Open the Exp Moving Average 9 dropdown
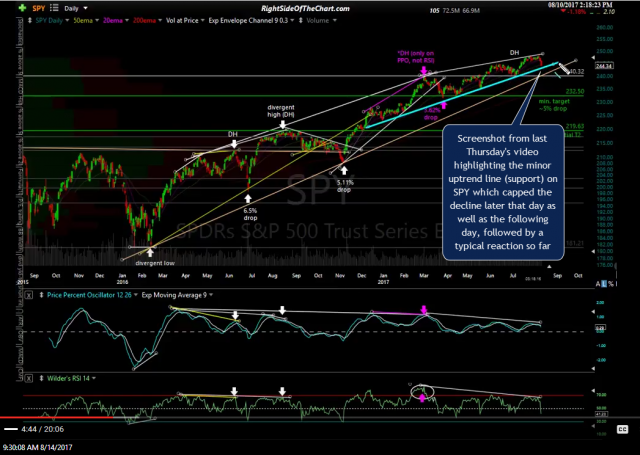Image resolution: width=640 pixels, height=455 pixels. 211,295
